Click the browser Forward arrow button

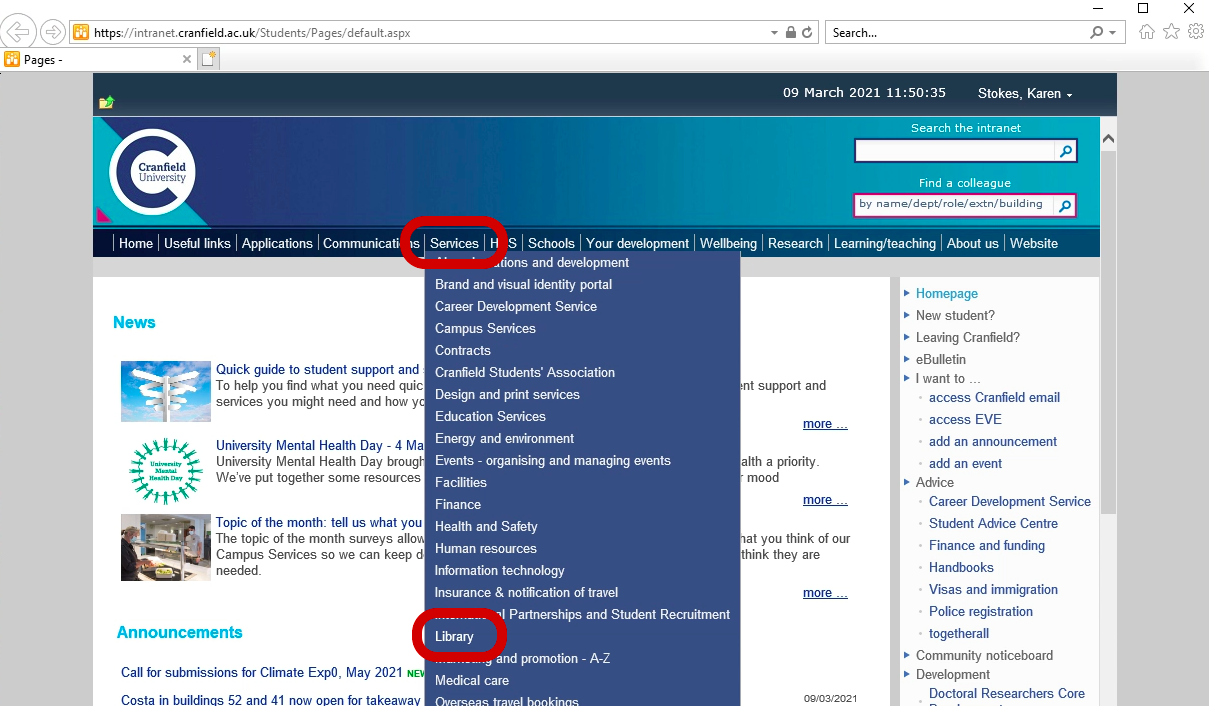coord(52,32)
